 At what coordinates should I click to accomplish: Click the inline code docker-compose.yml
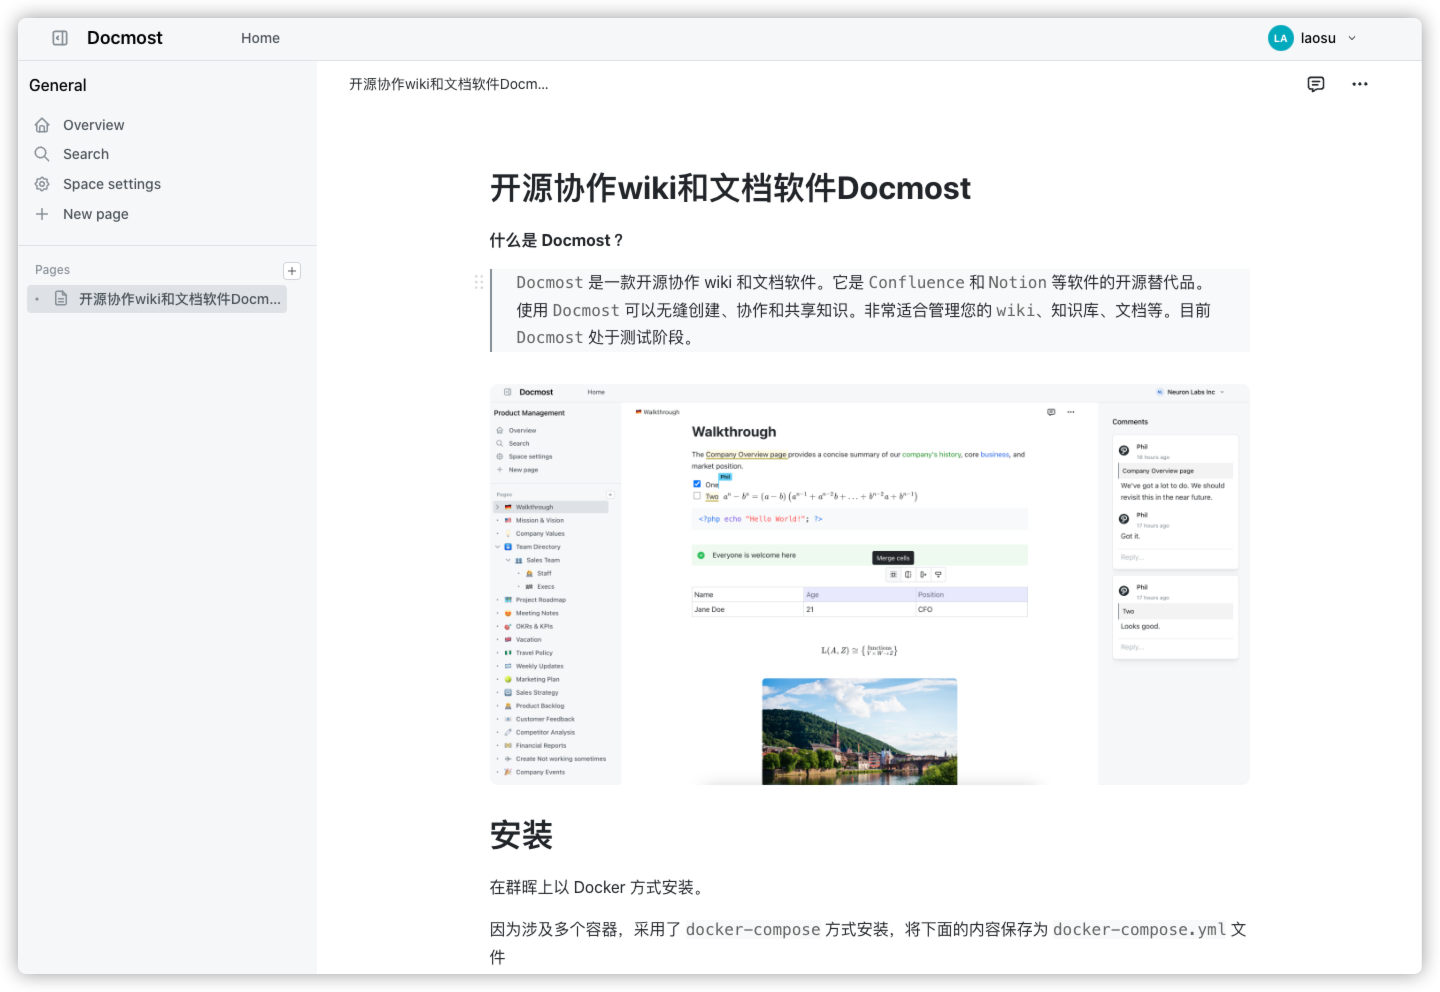pos(1139,929)
